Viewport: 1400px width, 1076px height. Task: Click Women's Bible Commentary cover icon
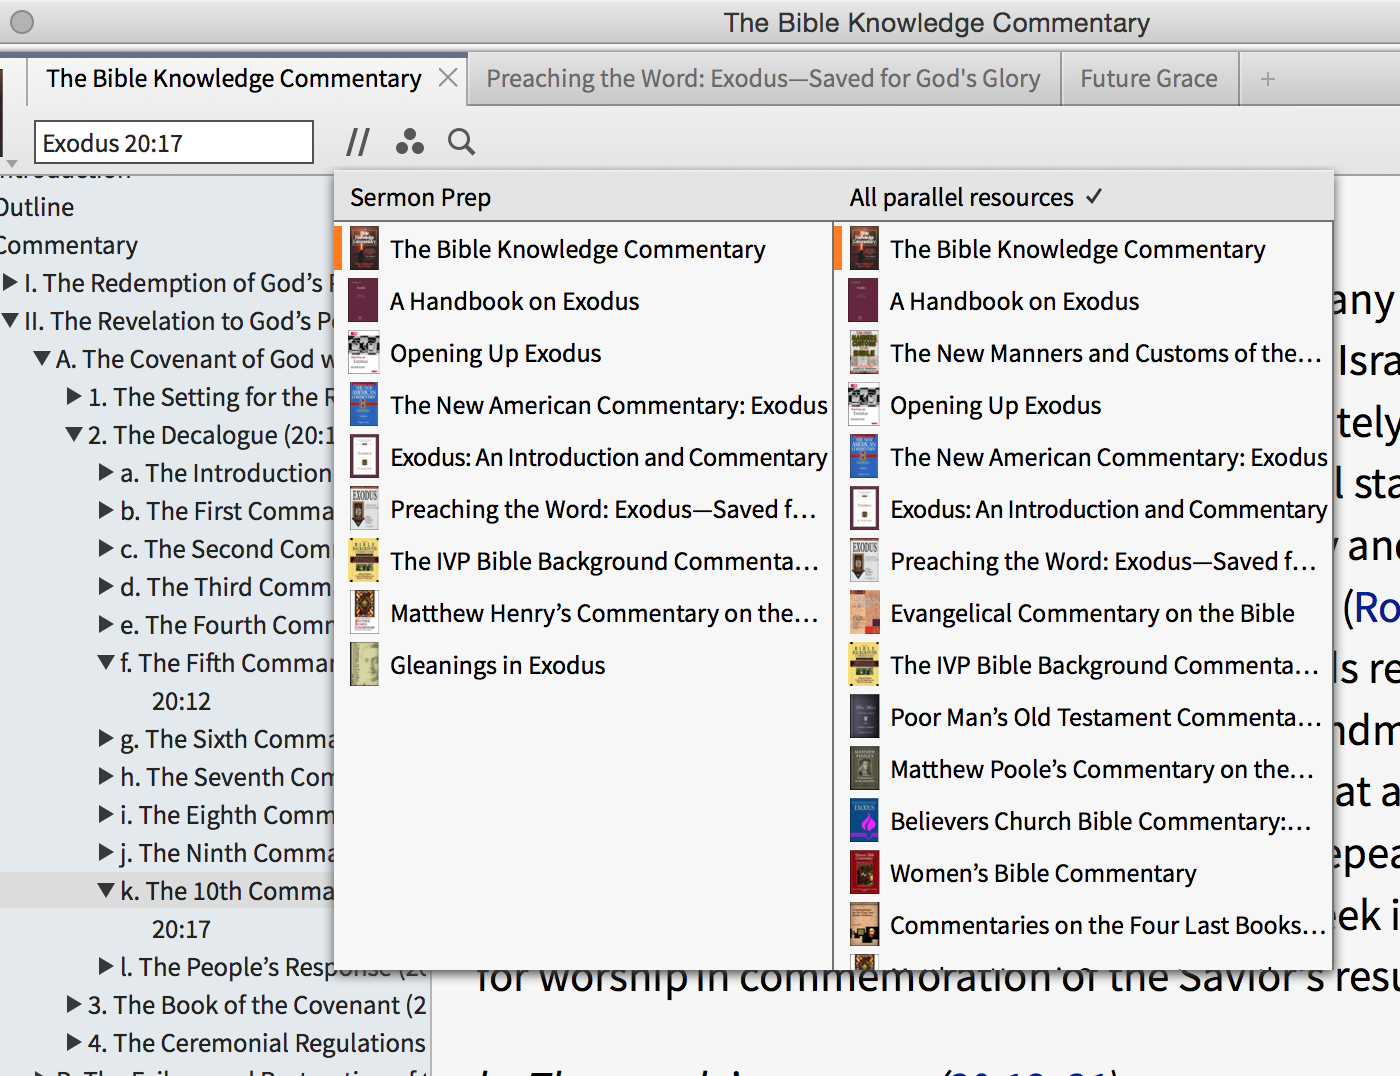tap(864, 873)
